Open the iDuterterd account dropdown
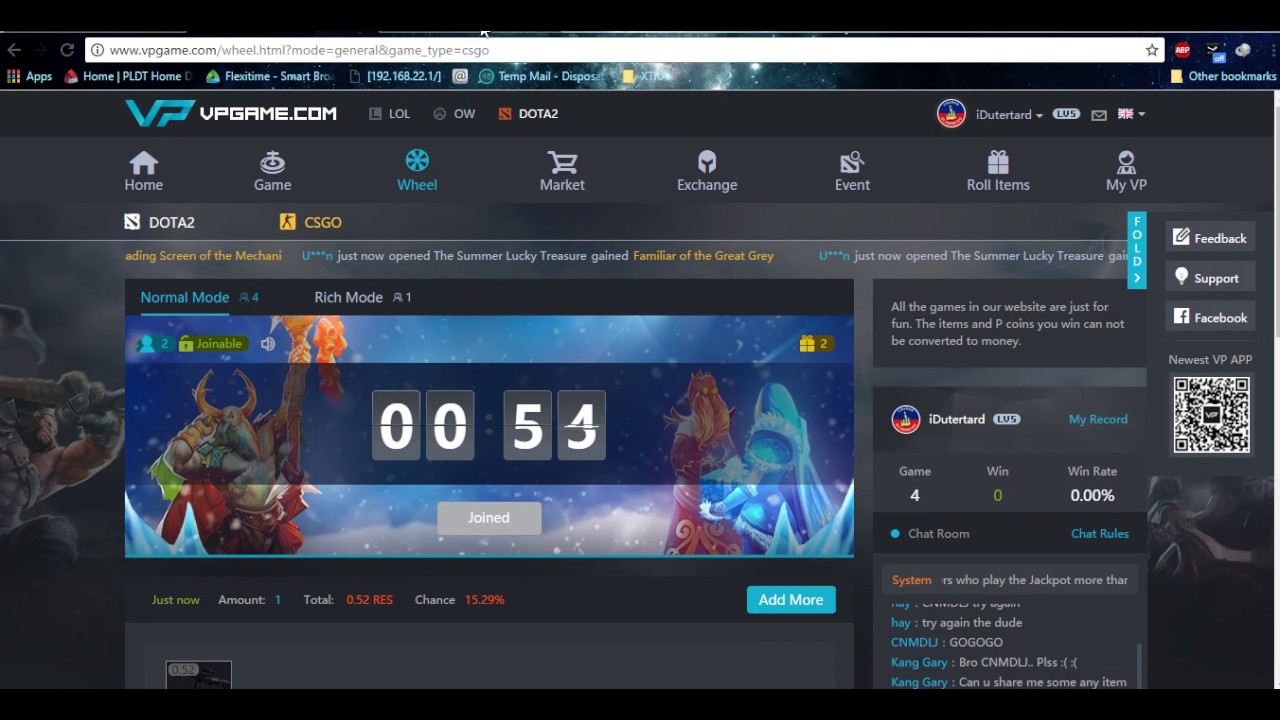 (1009, 115)
